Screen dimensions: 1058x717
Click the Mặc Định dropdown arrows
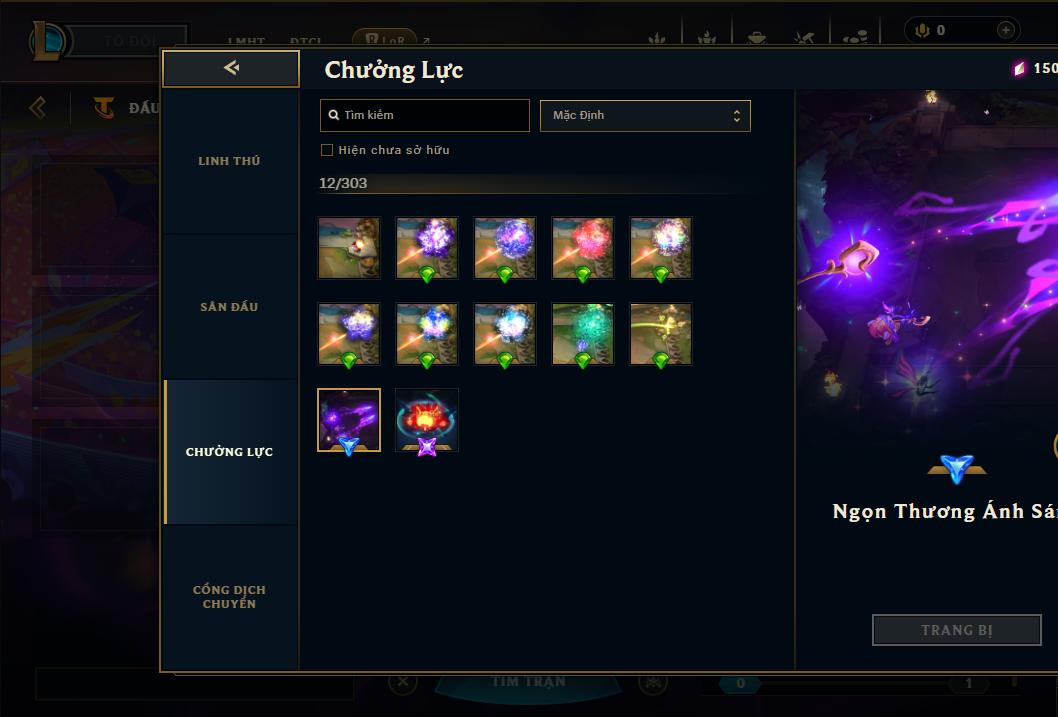point(737,116)
